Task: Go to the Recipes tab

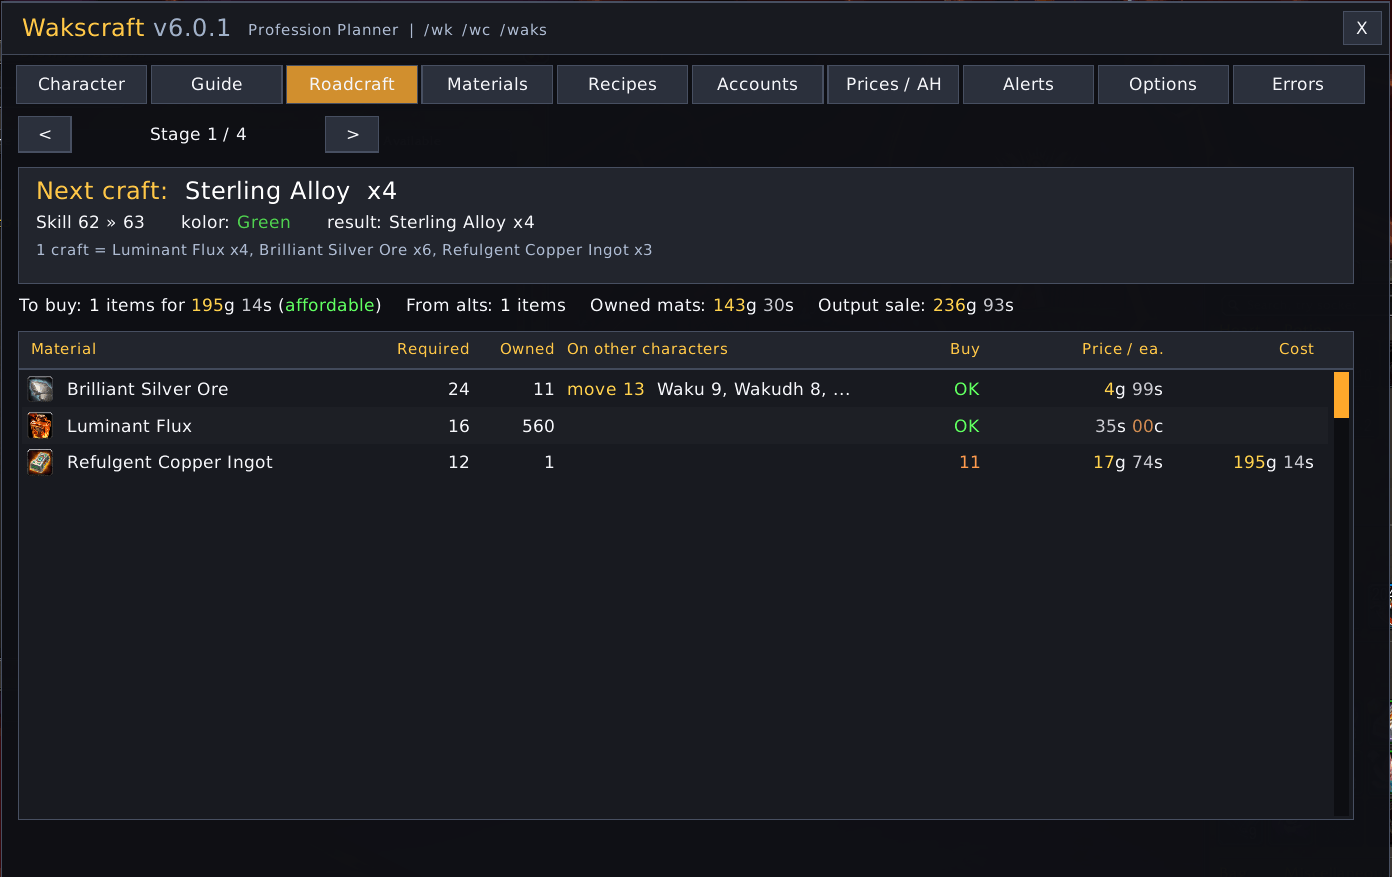Action: pyautogui.click(x=622, y=84)
